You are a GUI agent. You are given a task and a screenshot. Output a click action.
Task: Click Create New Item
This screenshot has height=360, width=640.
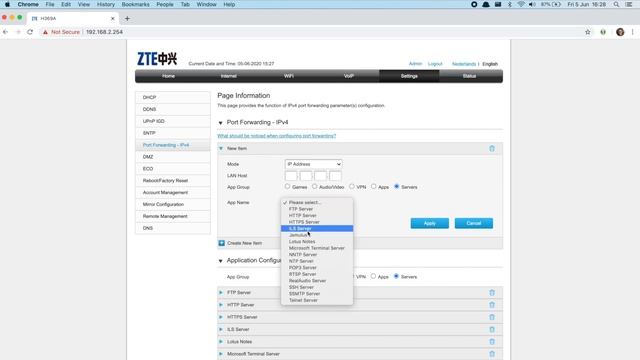click(x=244, y=243)
